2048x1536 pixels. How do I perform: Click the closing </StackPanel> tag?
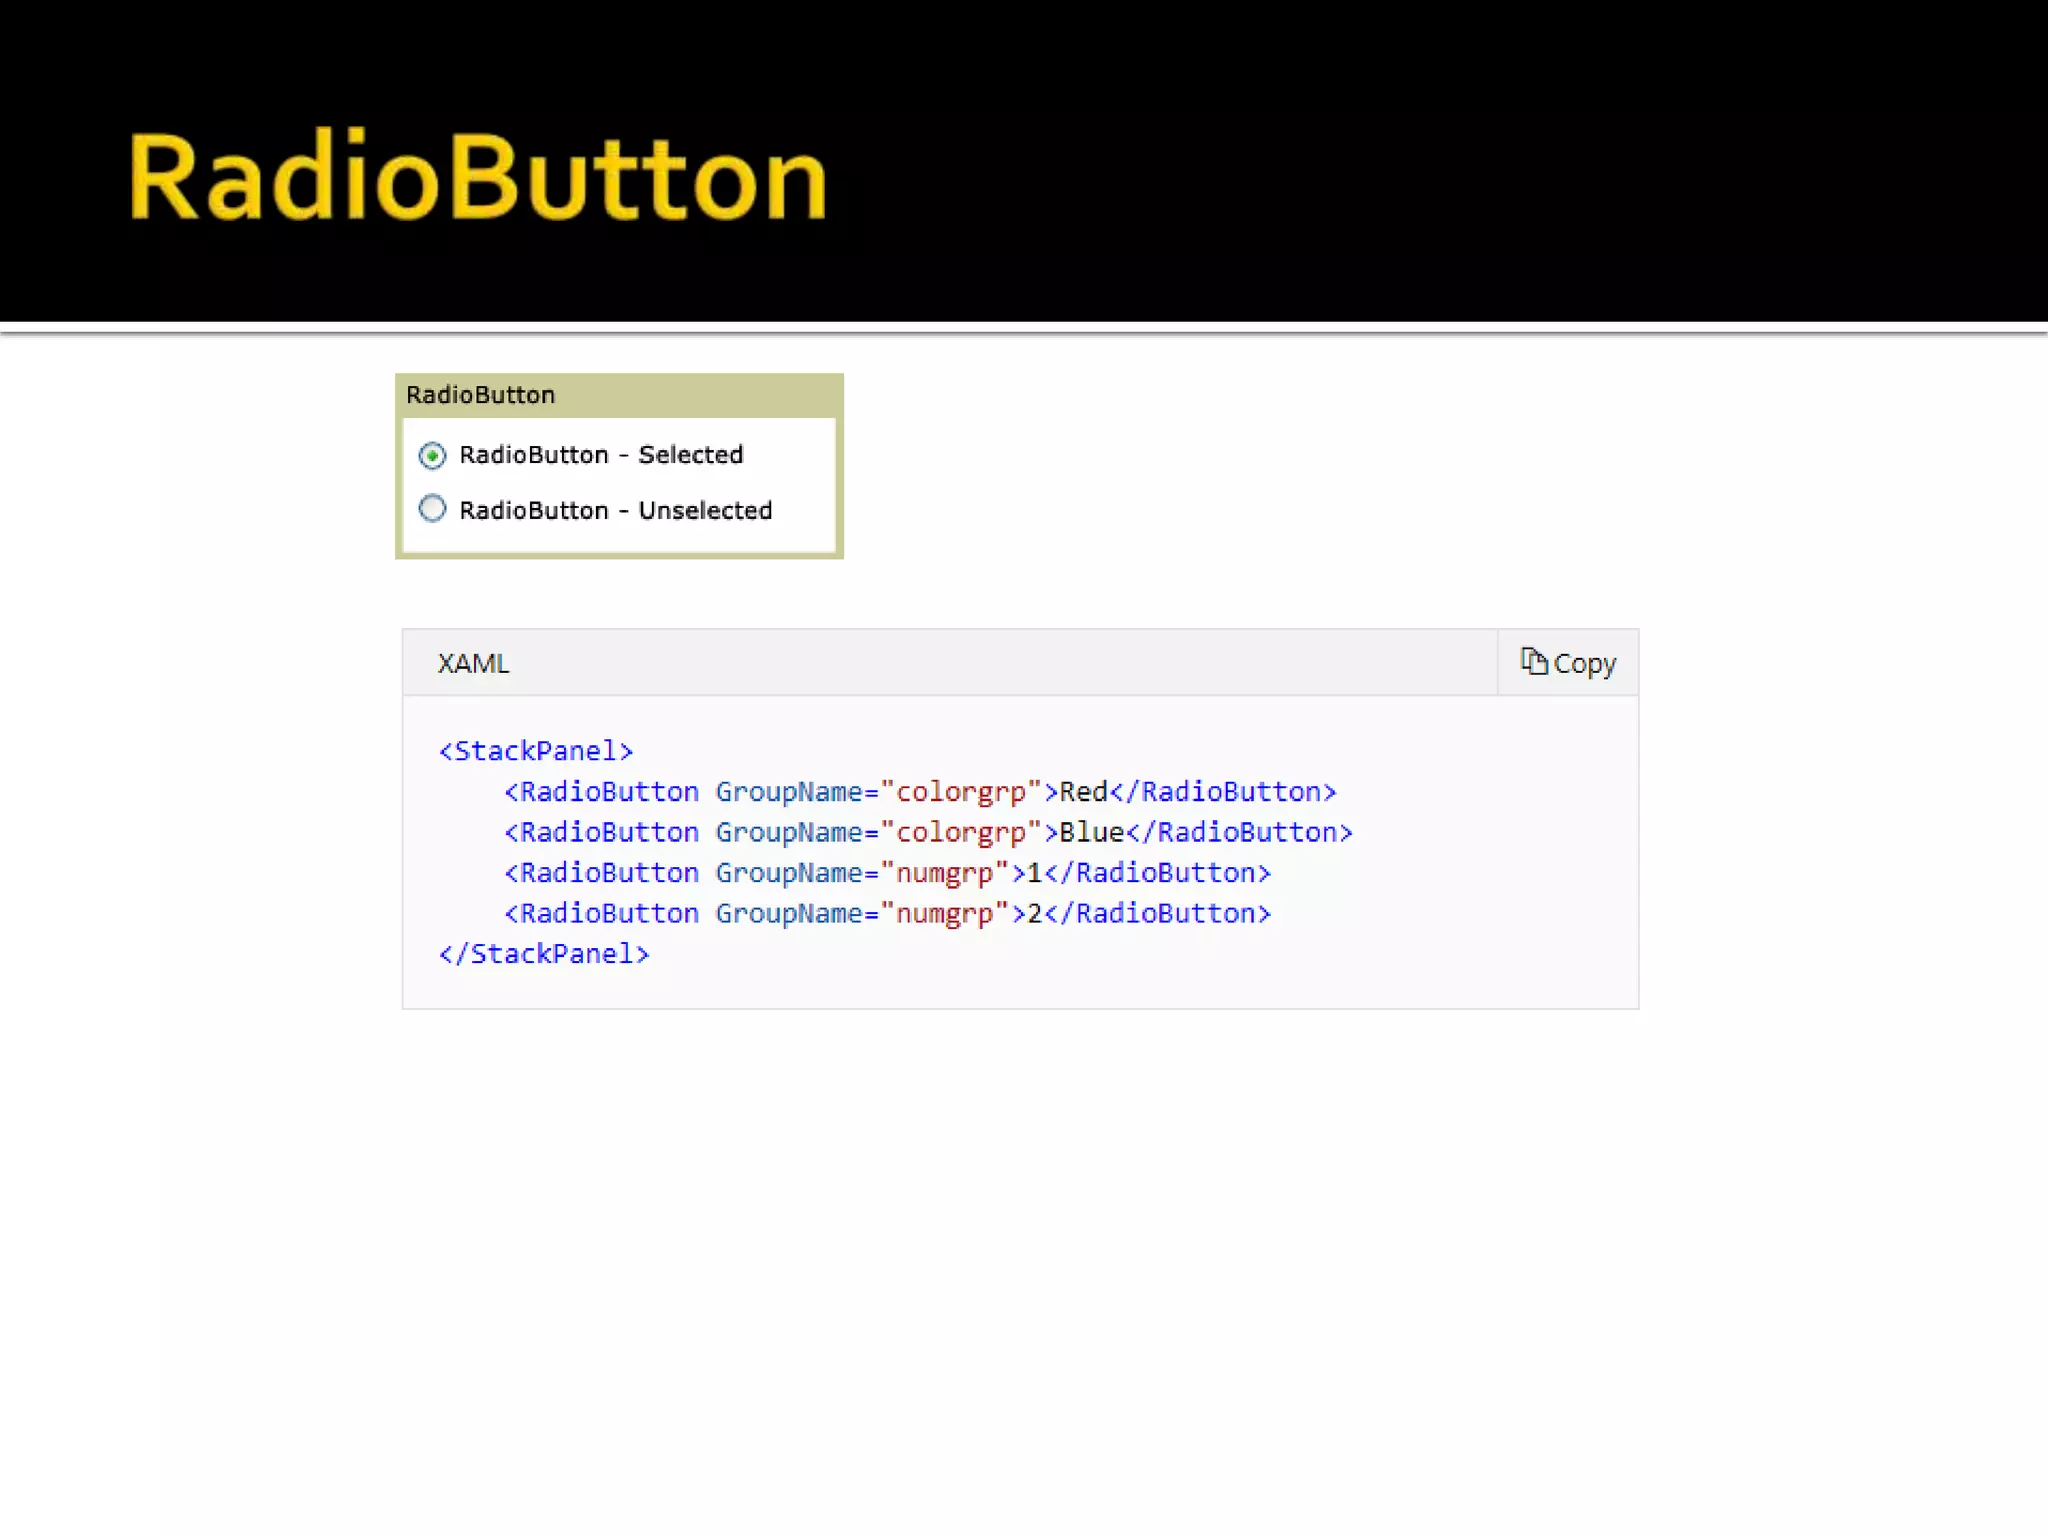[544, 954]
